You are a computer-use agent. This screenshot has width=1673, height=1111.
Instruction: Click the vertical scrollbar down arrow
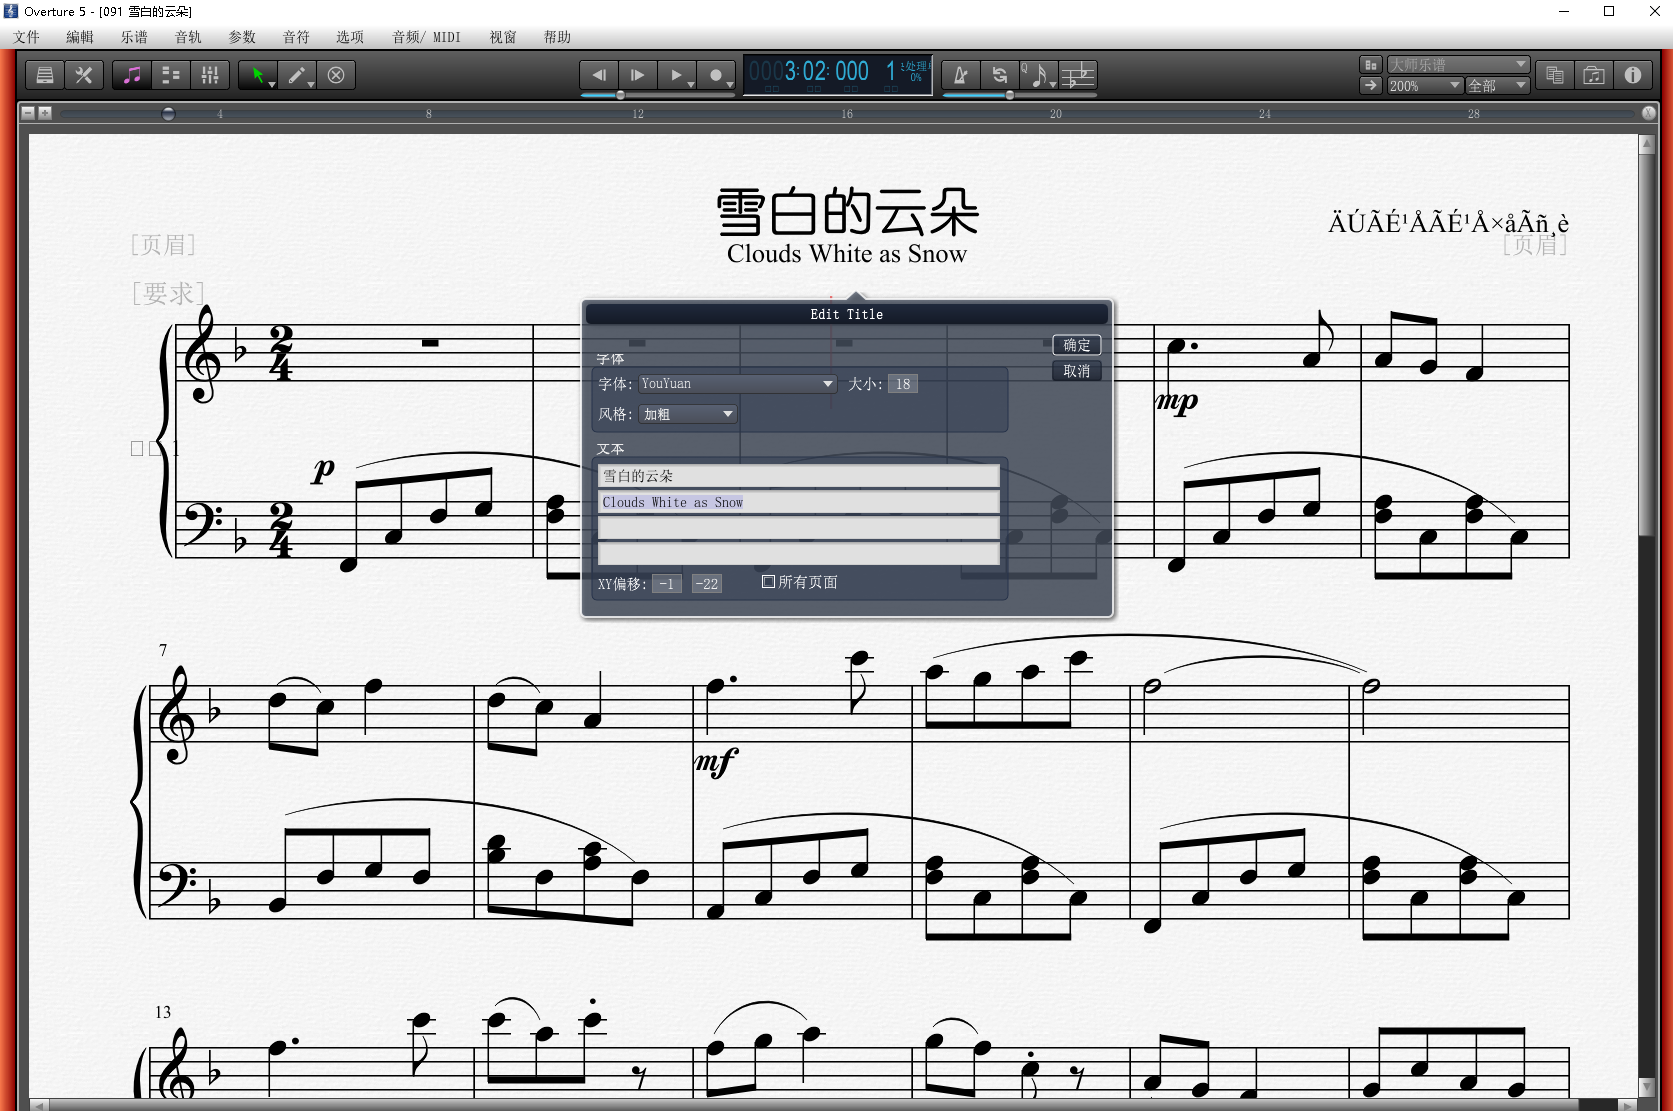click(1647, 1087)
